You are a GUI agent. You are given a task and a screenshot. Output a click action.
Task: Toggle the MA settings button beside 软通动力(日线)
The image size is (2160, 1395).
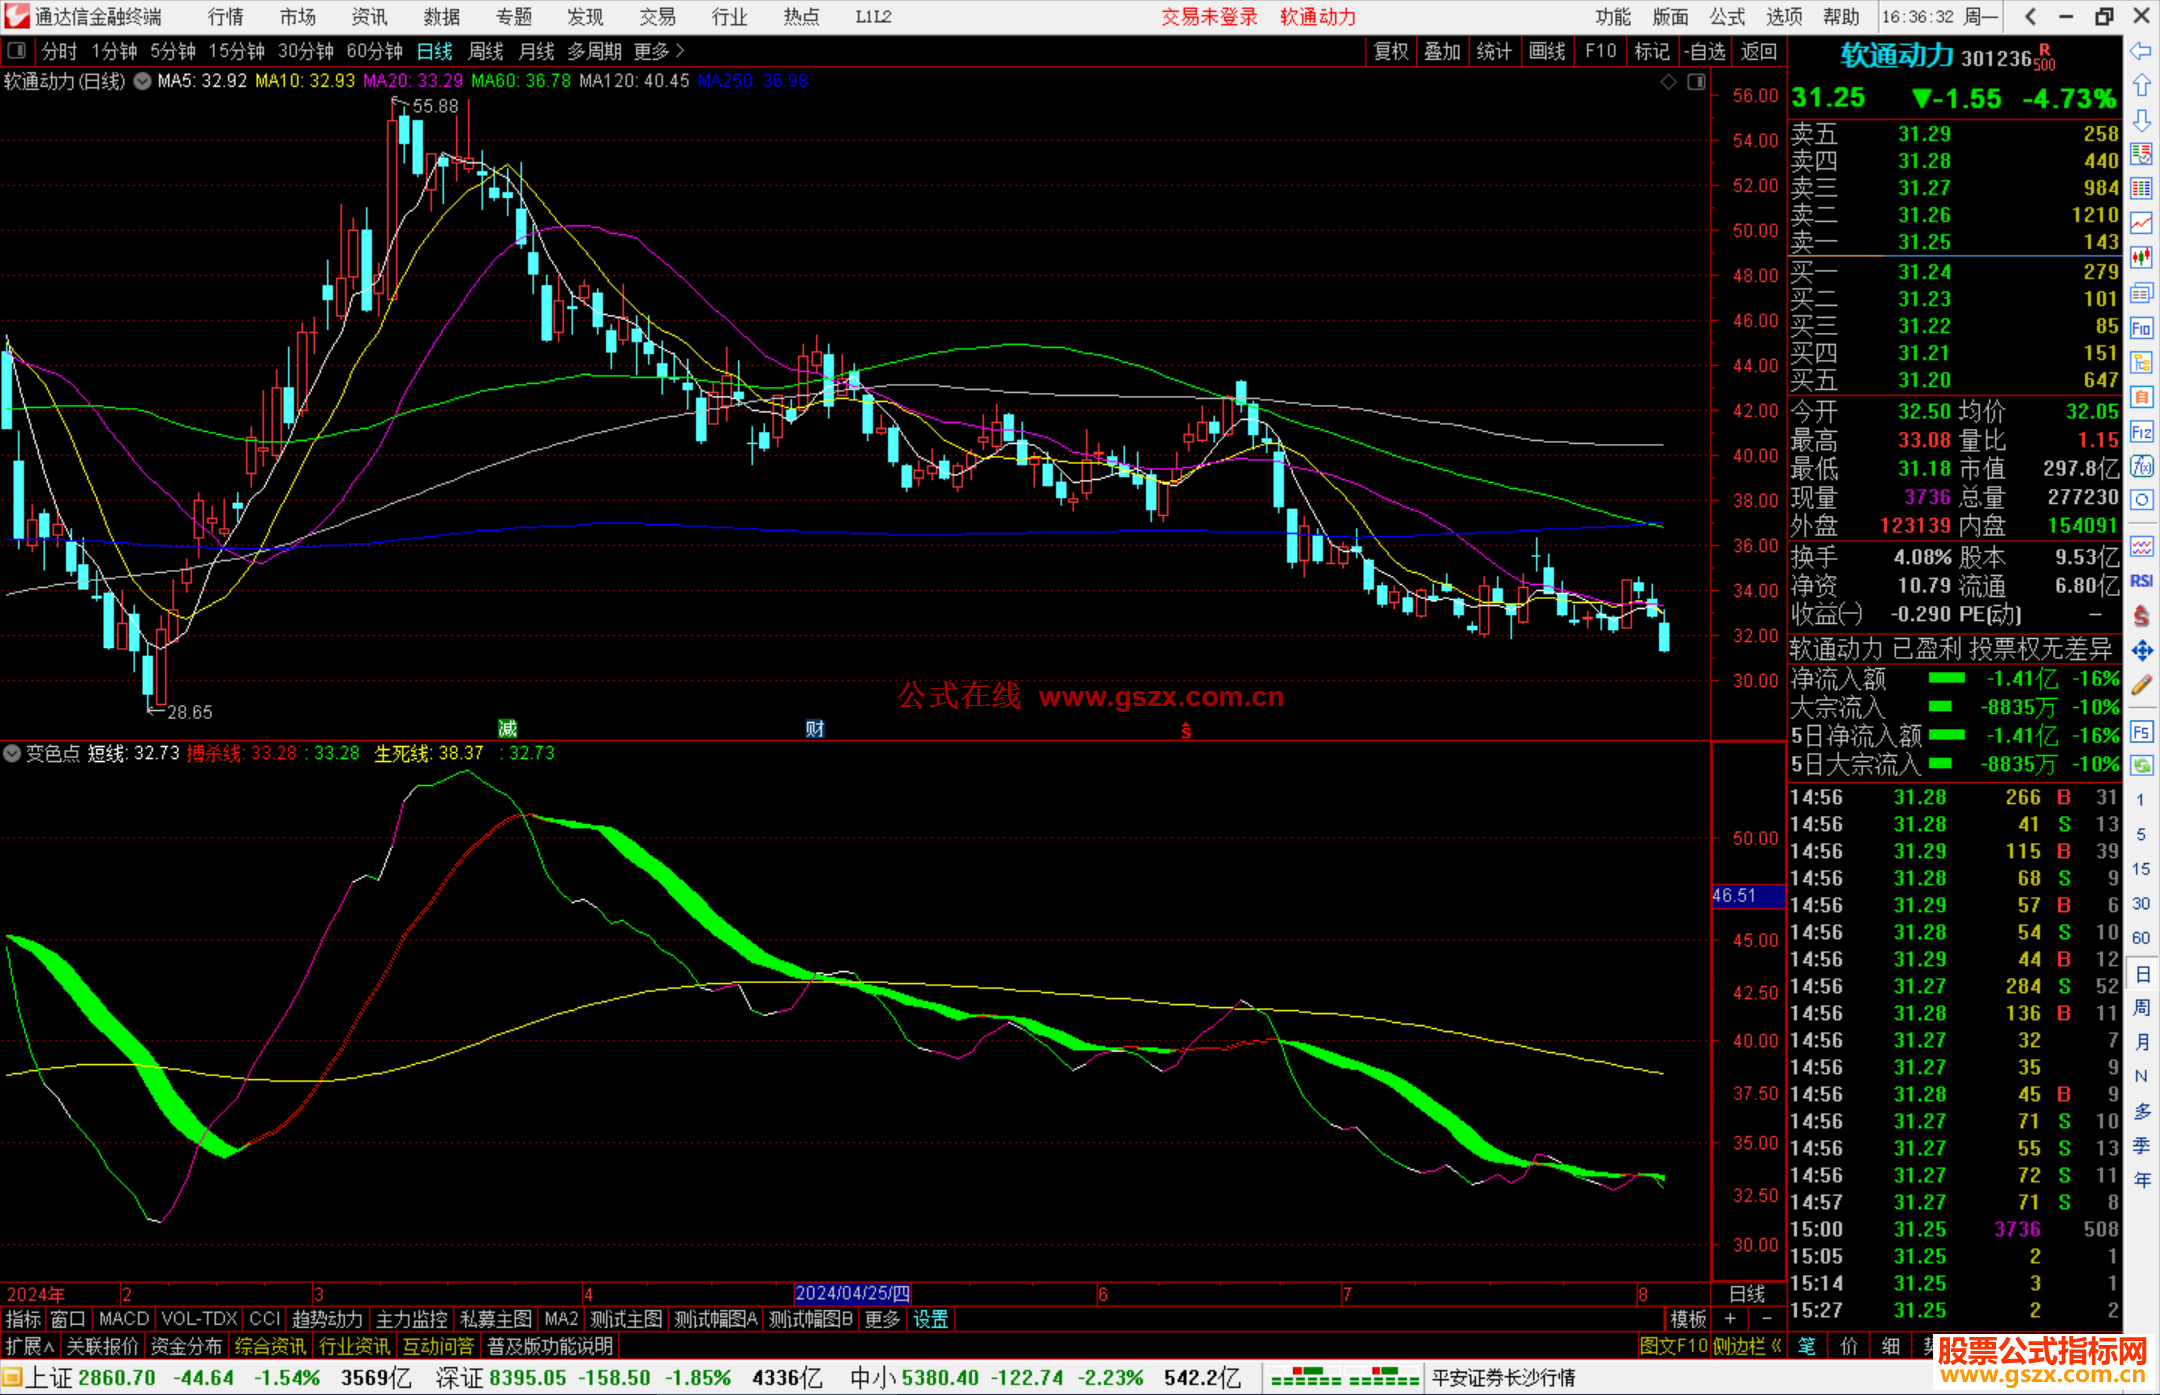(143, 81)
